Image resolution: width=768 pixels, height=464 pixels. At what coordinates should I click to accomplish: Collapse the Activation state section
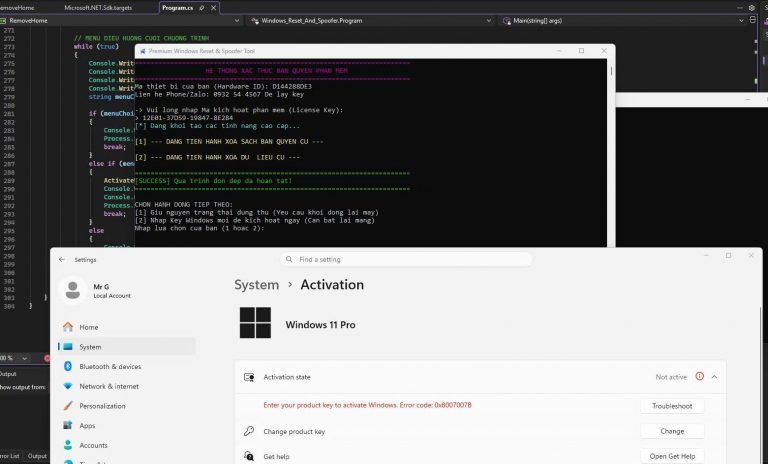tap(715, 377)
